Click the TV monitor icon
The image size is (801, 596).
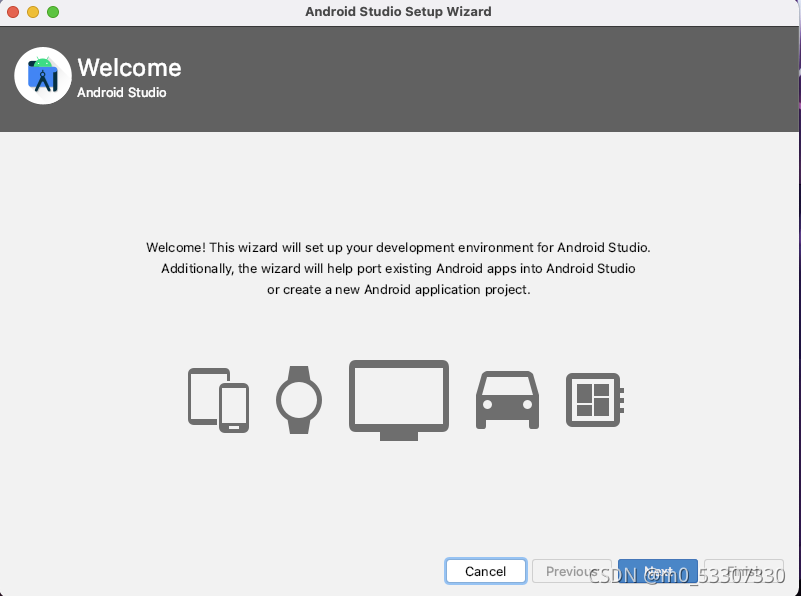point(399,400)
